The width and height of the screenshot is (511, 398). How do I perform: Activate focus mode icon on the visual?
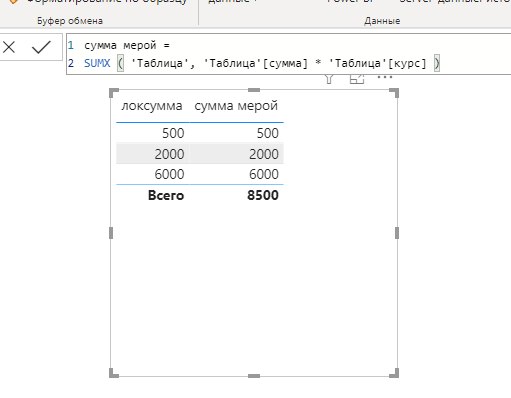coord(357,79)
